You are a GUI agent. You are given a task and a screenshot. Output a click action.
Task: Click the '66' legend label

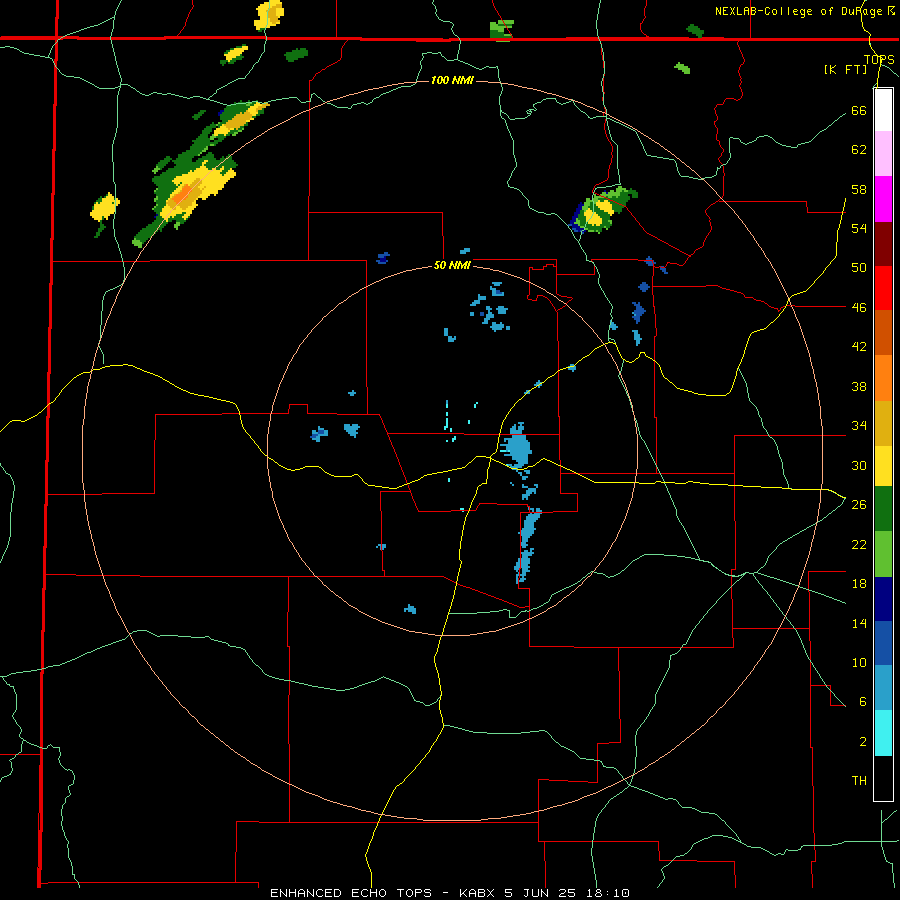coord(859,110)
